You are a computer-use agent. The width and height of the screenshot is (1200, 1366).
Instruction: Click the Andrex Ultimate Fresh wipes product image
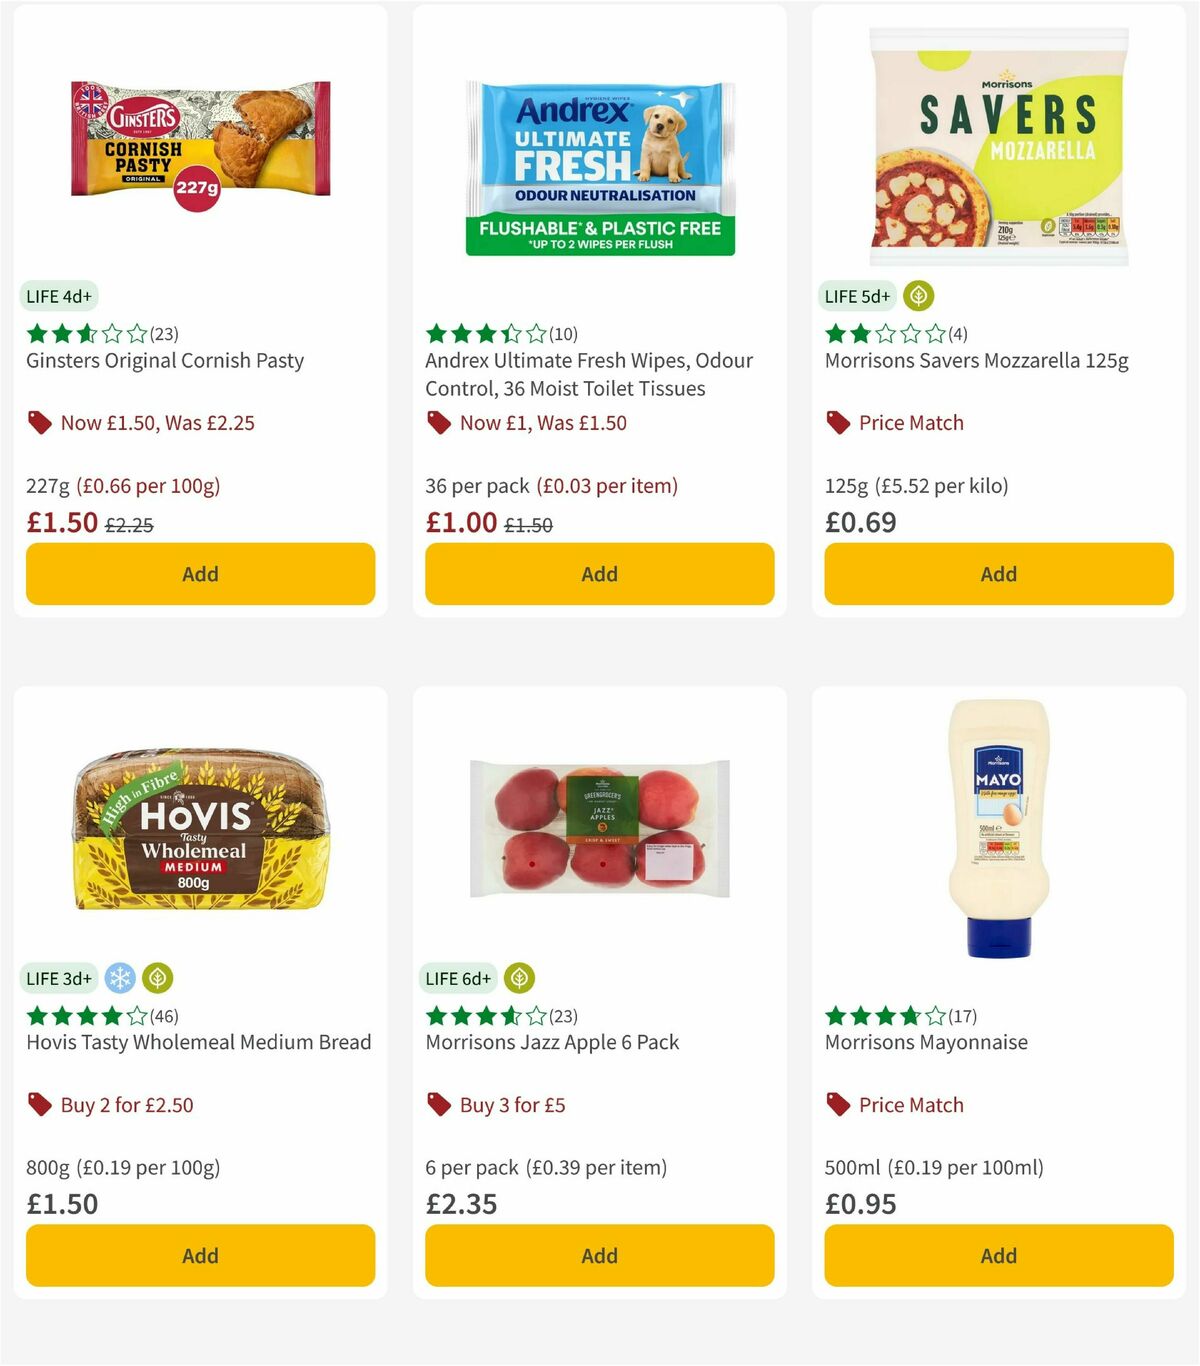coord(599,165)
